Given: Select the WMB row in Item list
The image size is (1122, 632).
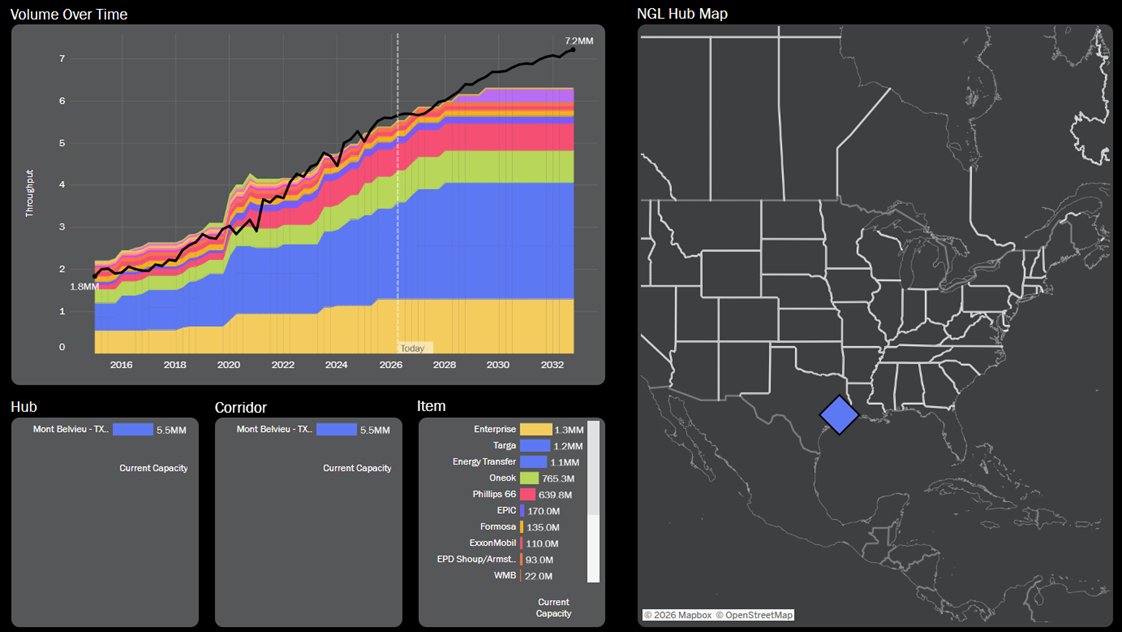Looking at the screenshot, I should 509,575.
